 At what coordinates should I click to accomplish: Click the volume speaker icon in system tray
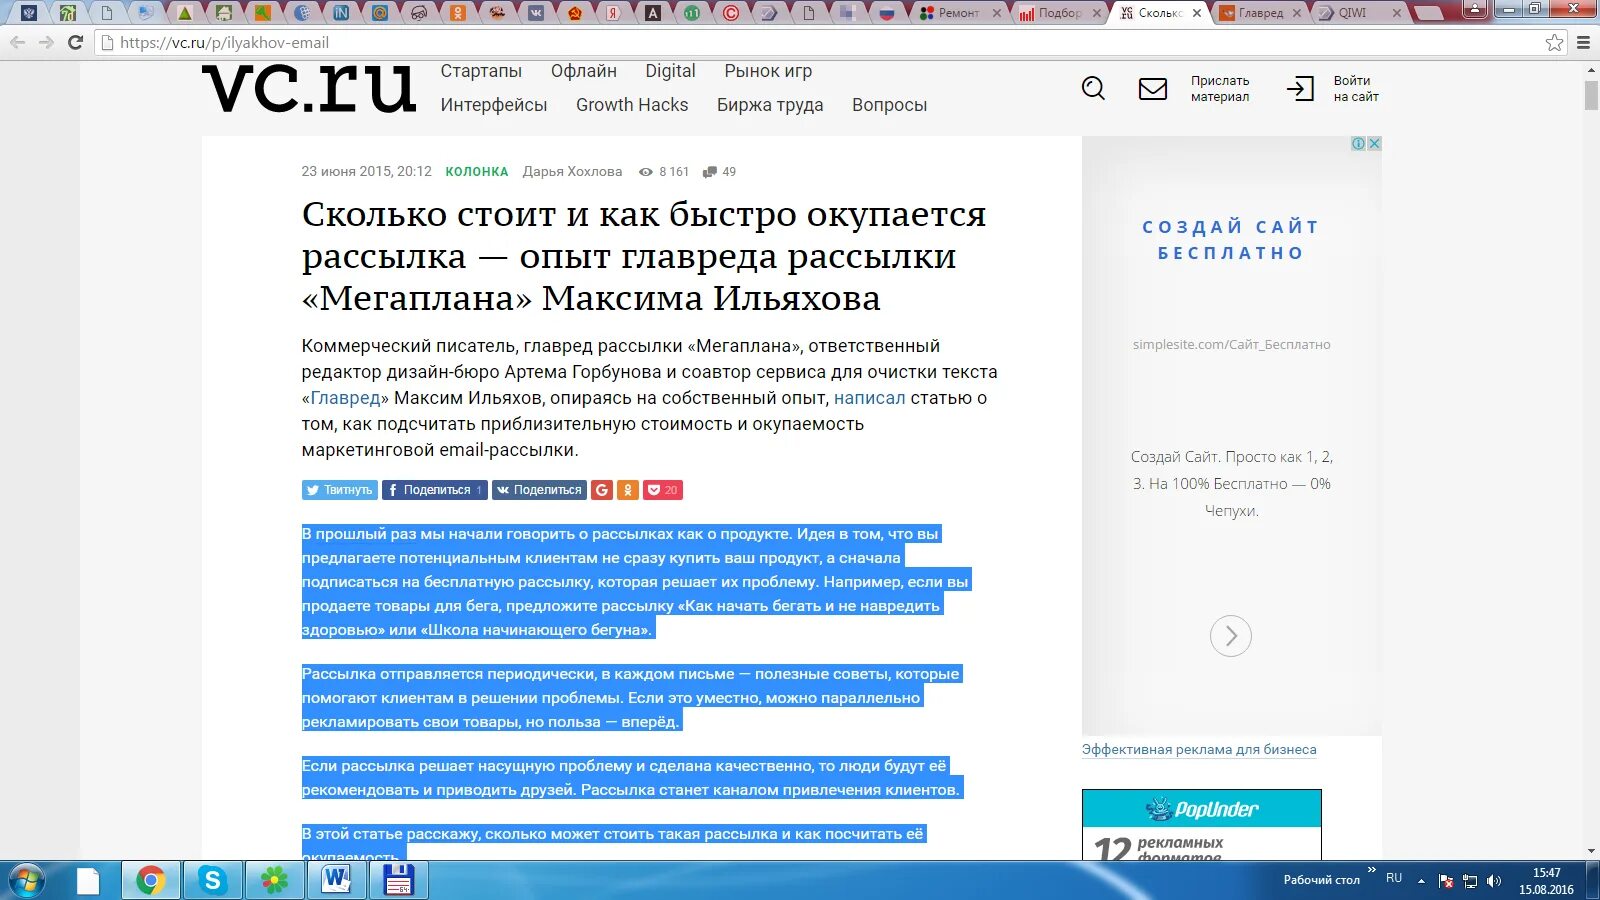point(1494,881)
